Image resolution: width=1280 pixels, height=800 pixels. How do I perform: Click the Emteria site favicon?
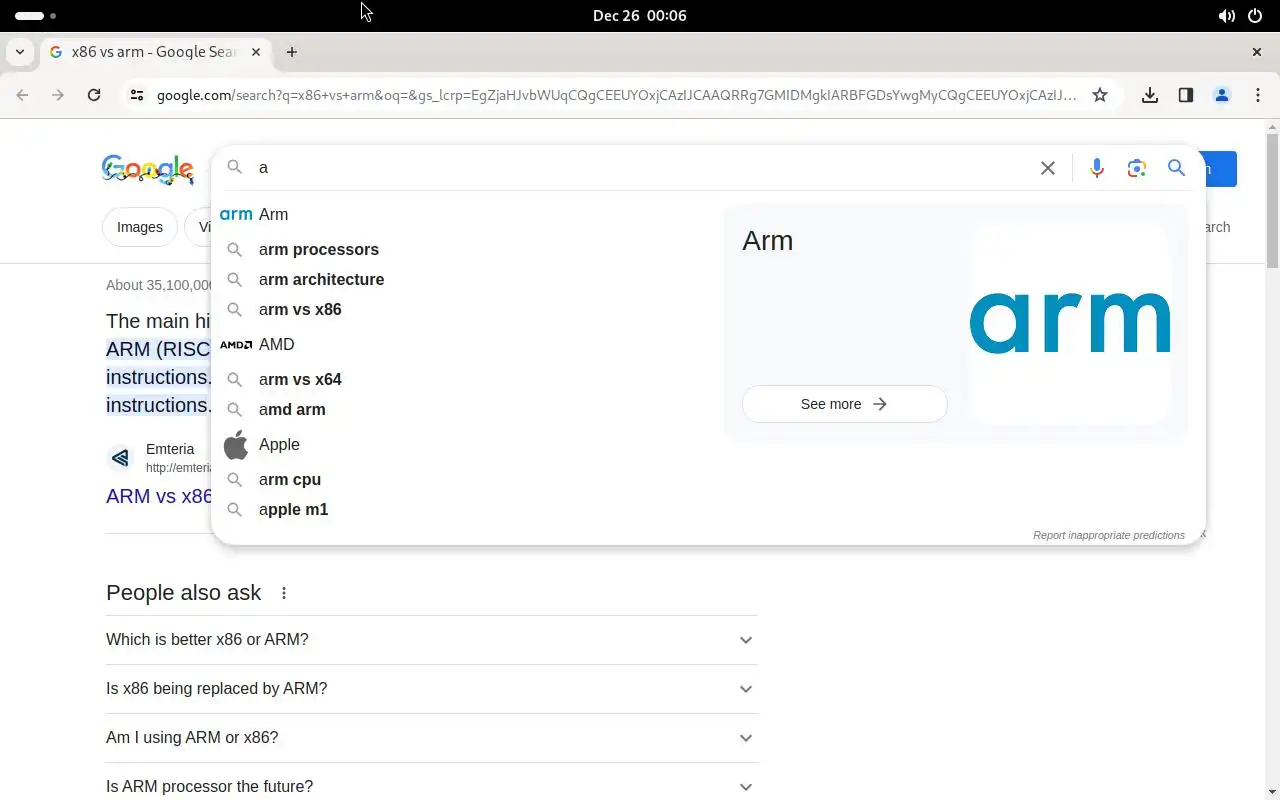[121, 458]
